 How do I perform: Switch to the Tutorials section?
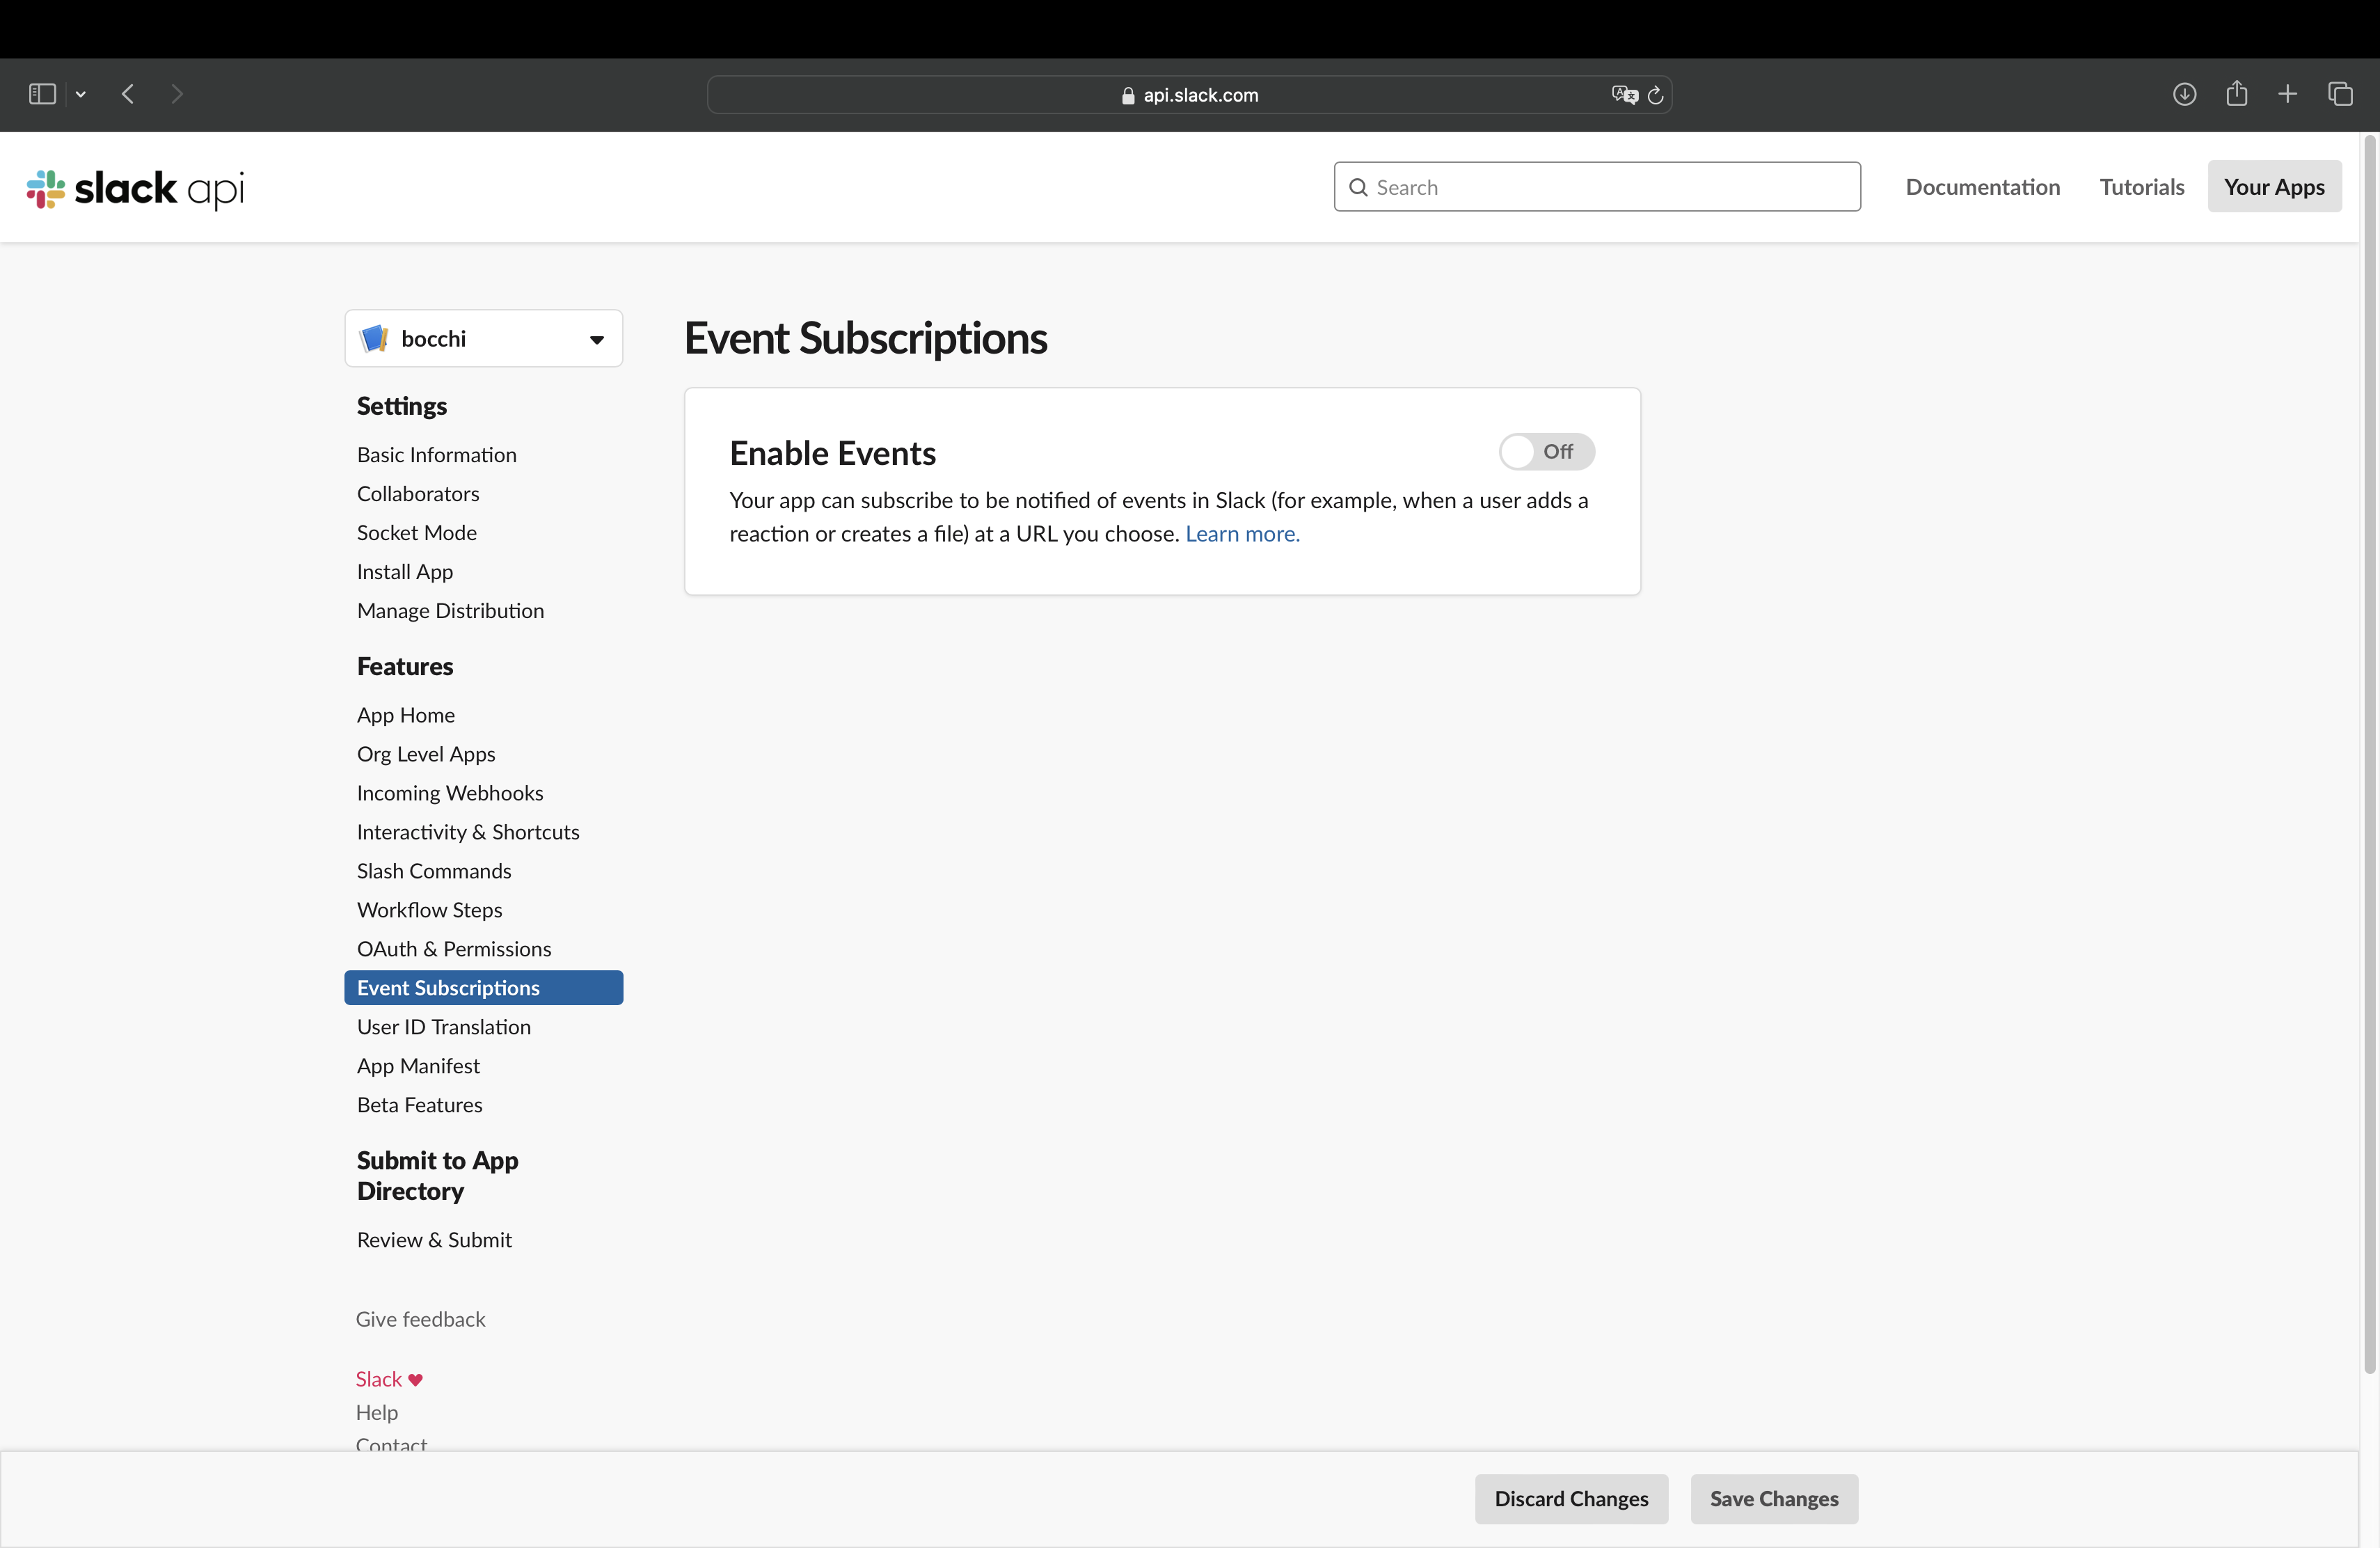[x=2142, y=186]
